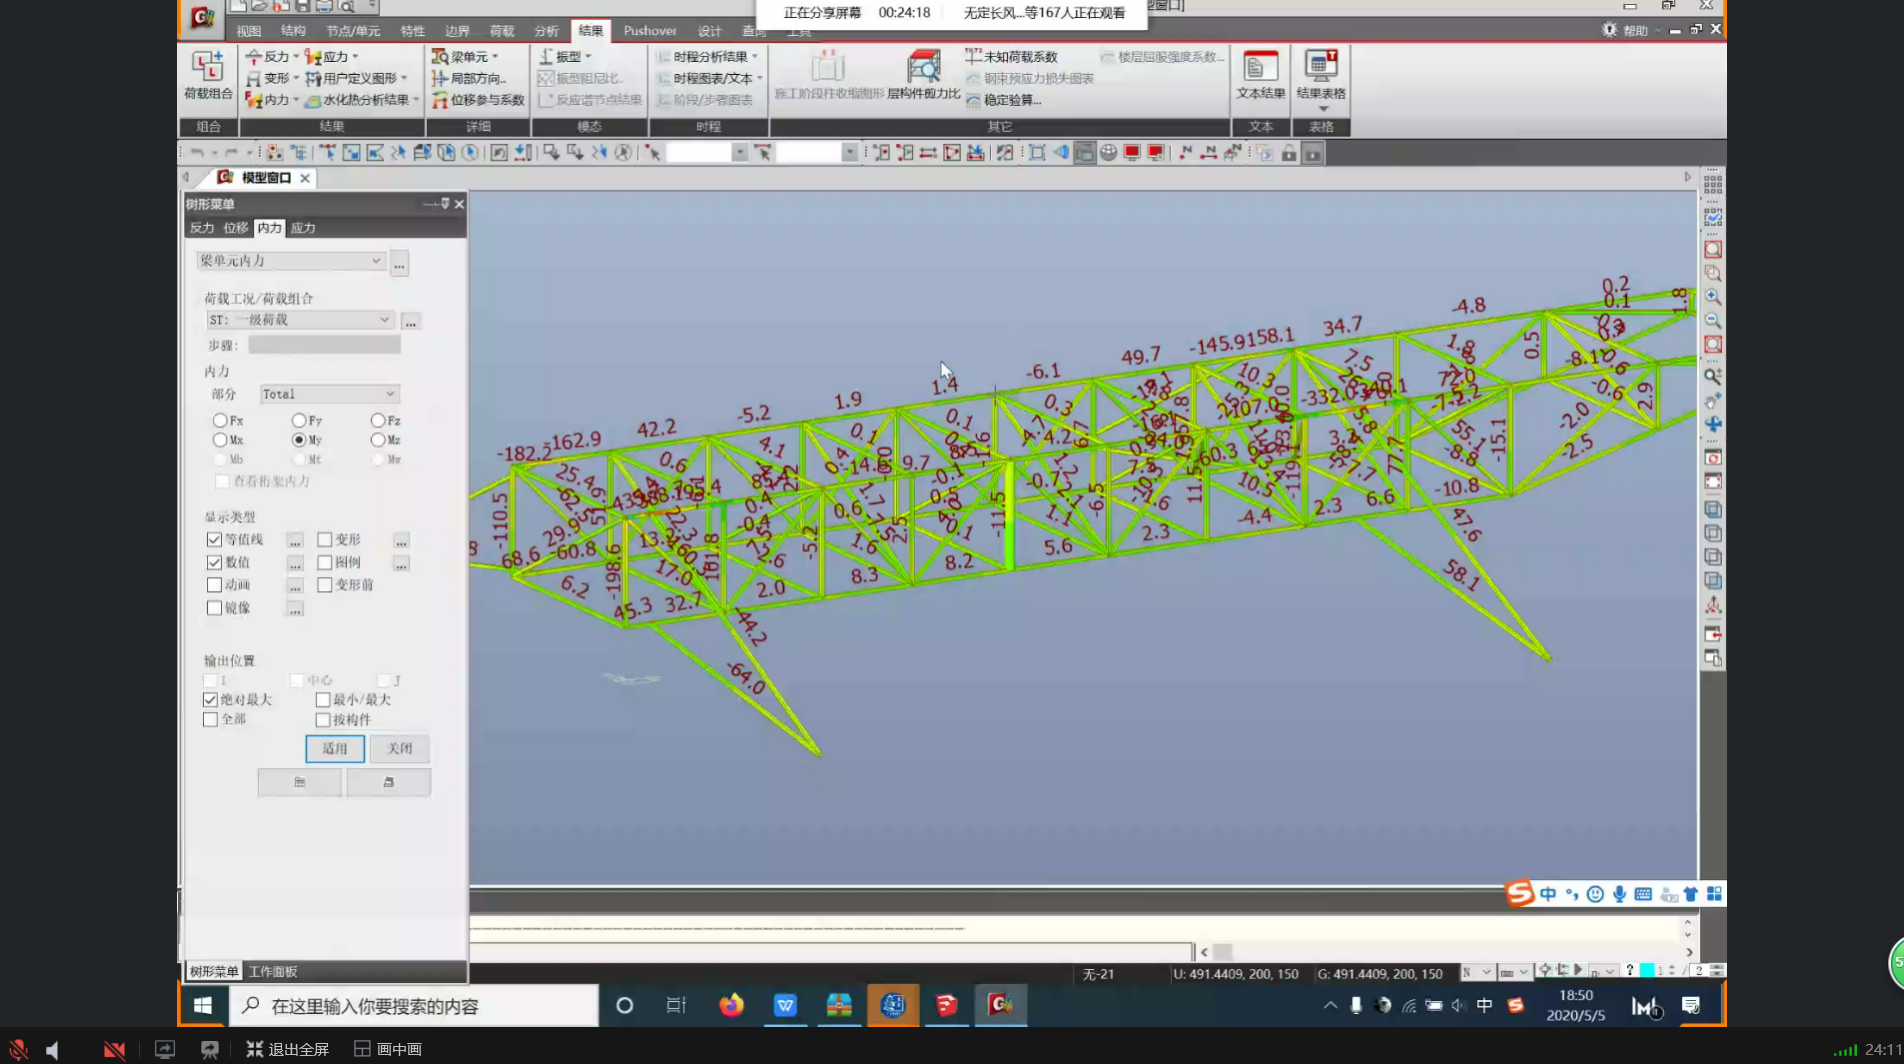Expand the 梁单元内力 dropdown

tap(376, 261)
